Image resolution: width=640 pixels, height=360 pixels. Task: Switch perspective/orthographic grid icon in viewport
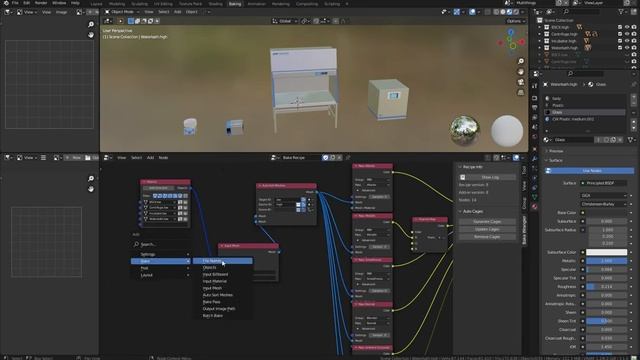[x=521, y=93]
